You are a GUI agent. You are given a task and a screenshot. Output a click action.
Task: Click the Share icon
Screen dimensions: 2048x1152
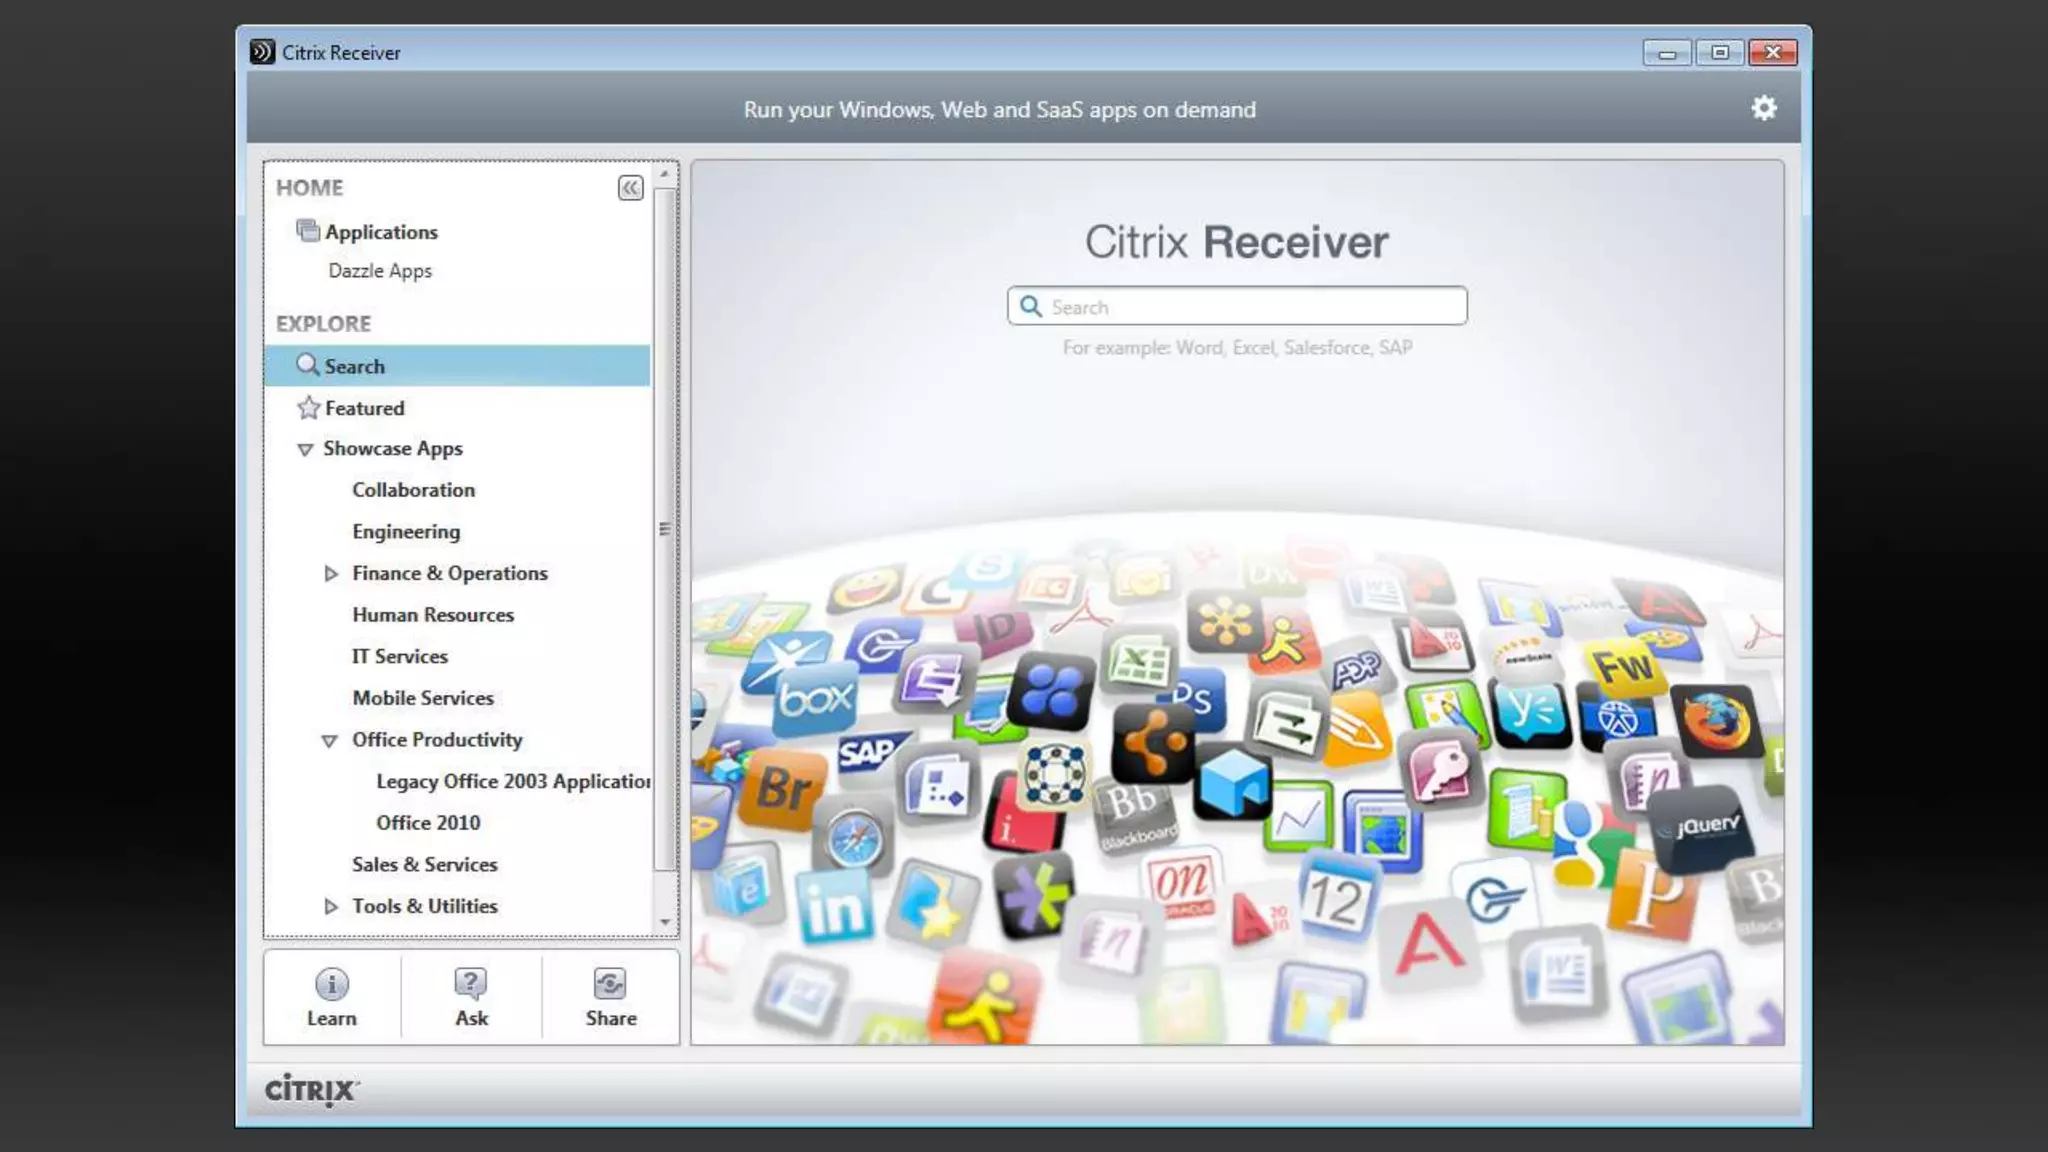(x=610, y=984)
